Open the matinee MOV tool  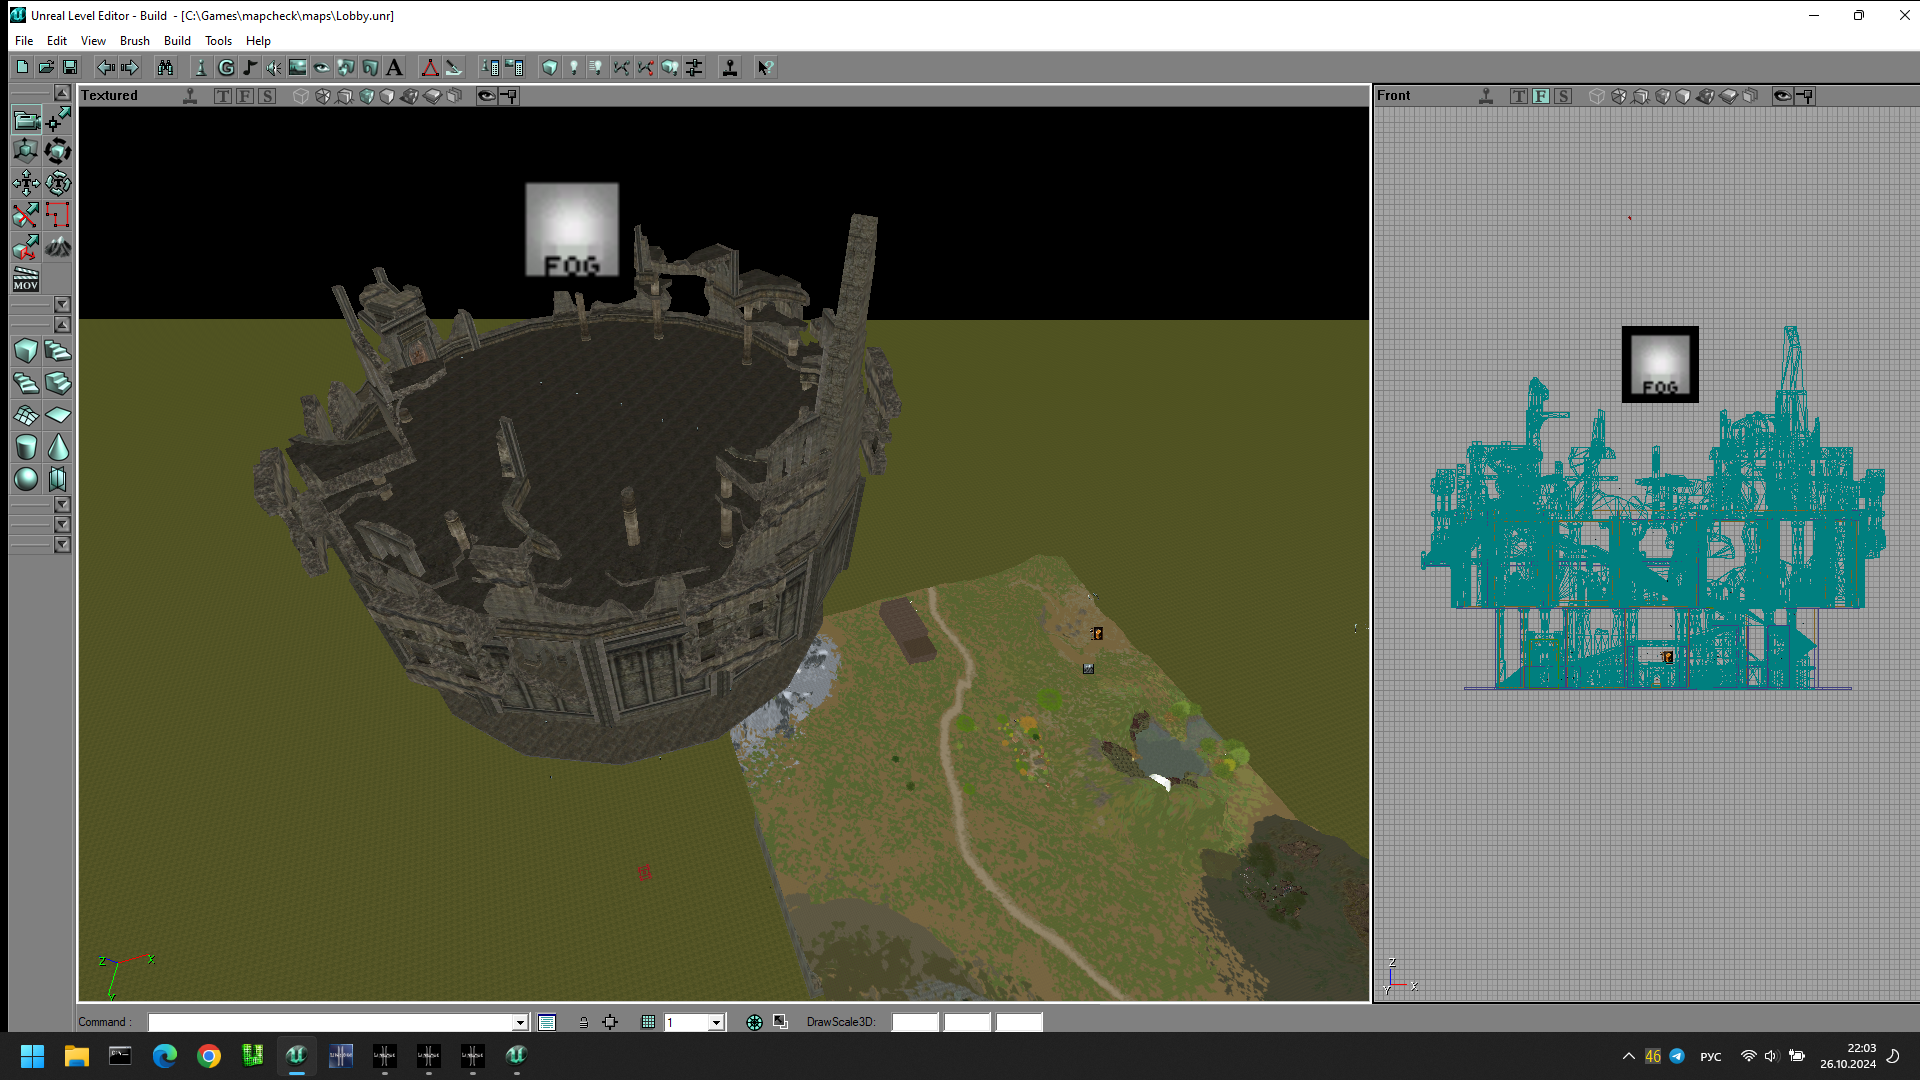coord(26,279)
